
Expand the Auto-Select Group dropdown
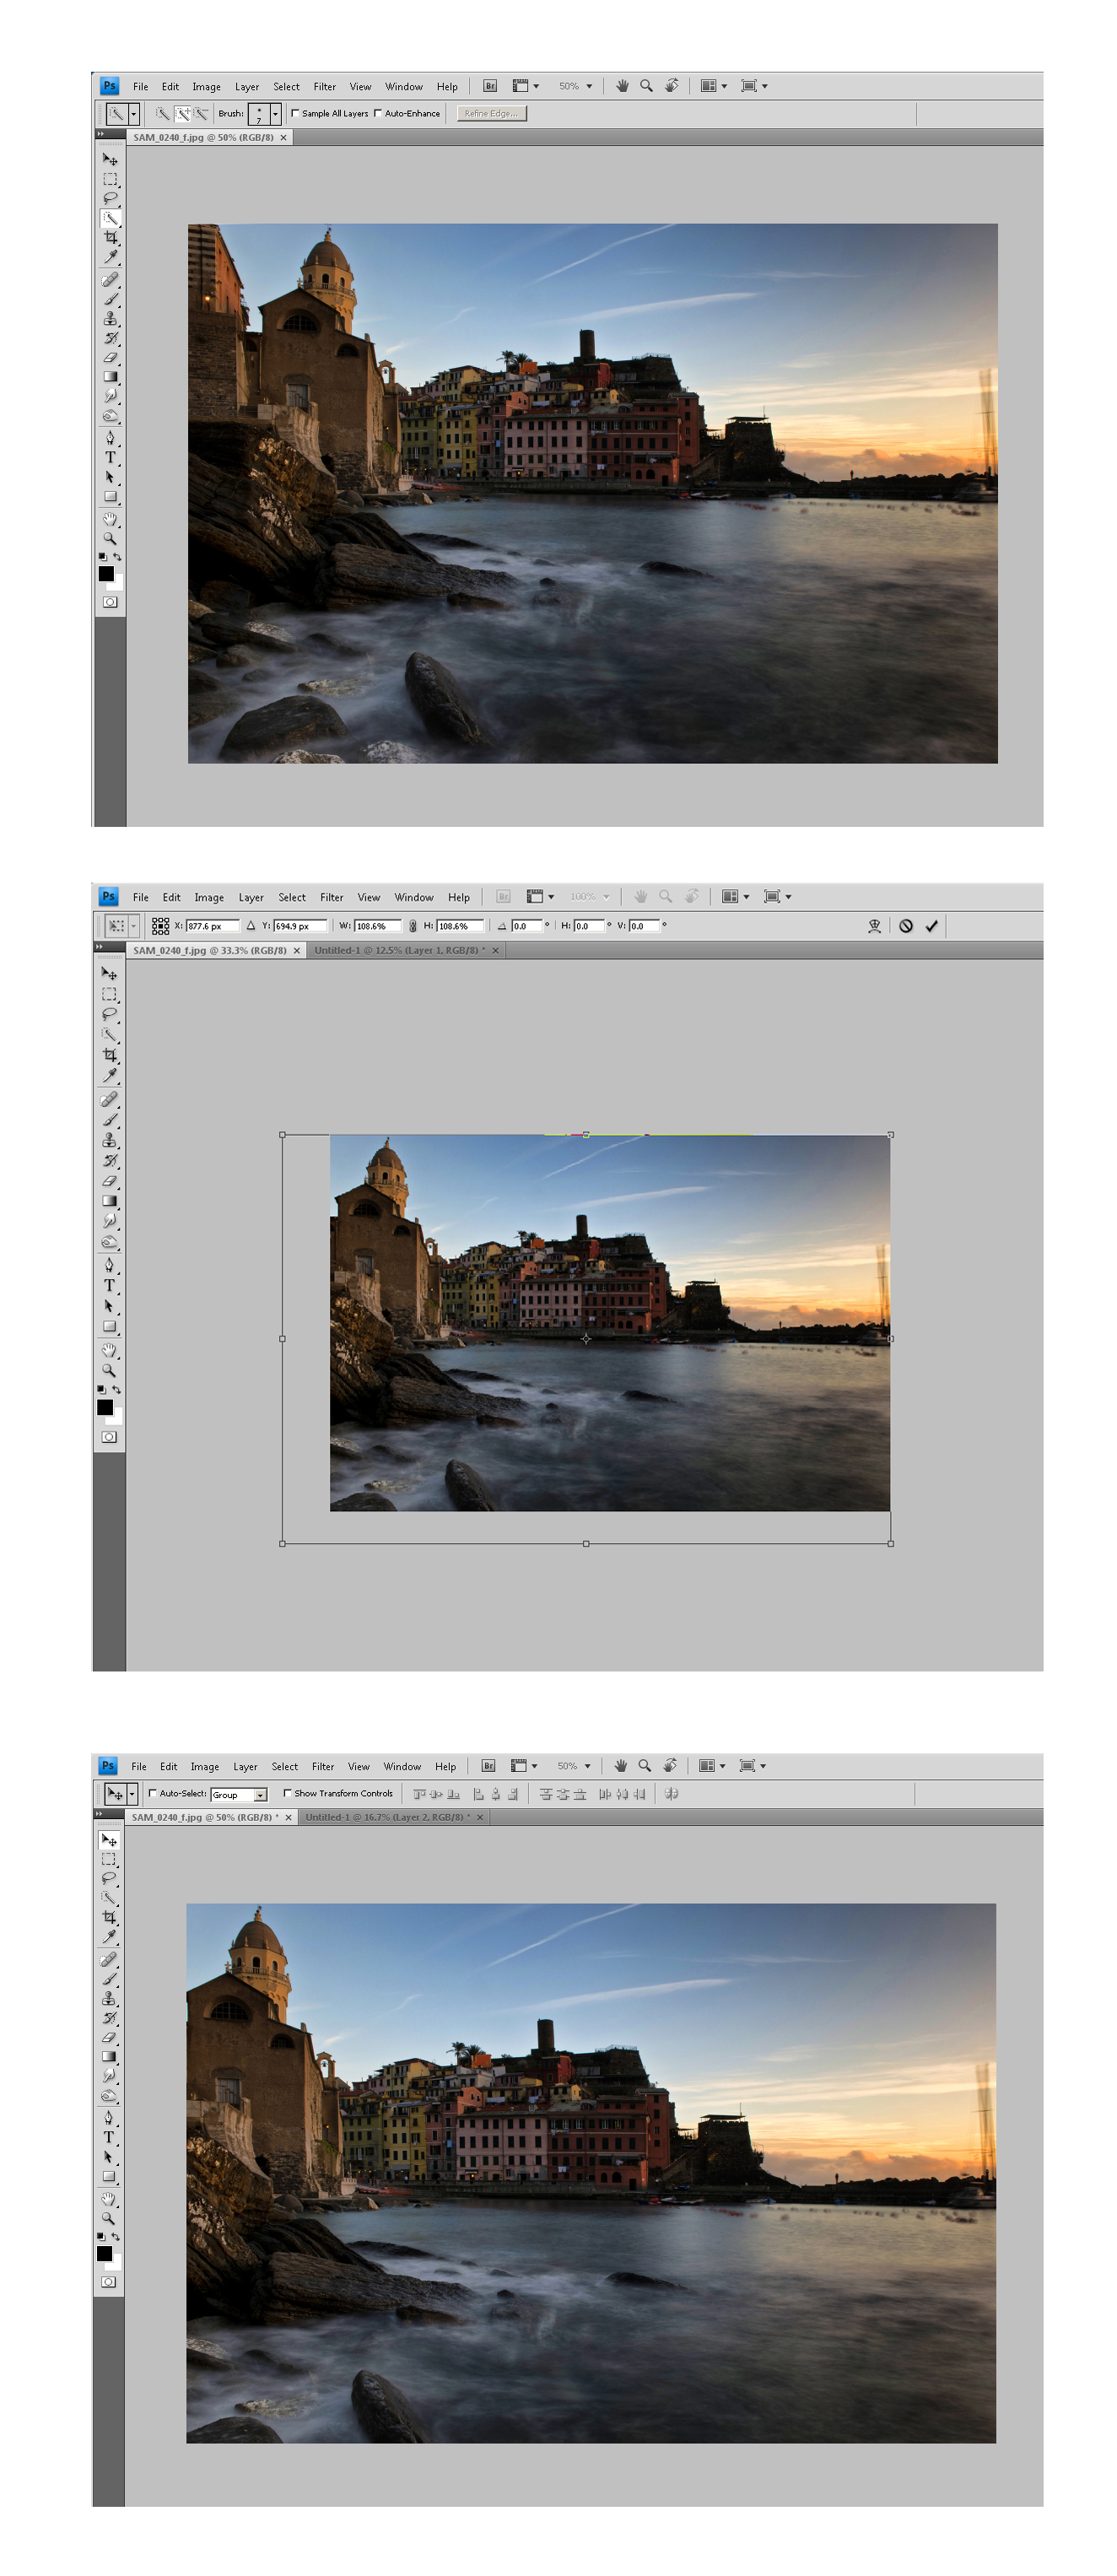click(x=260, y=1795)
